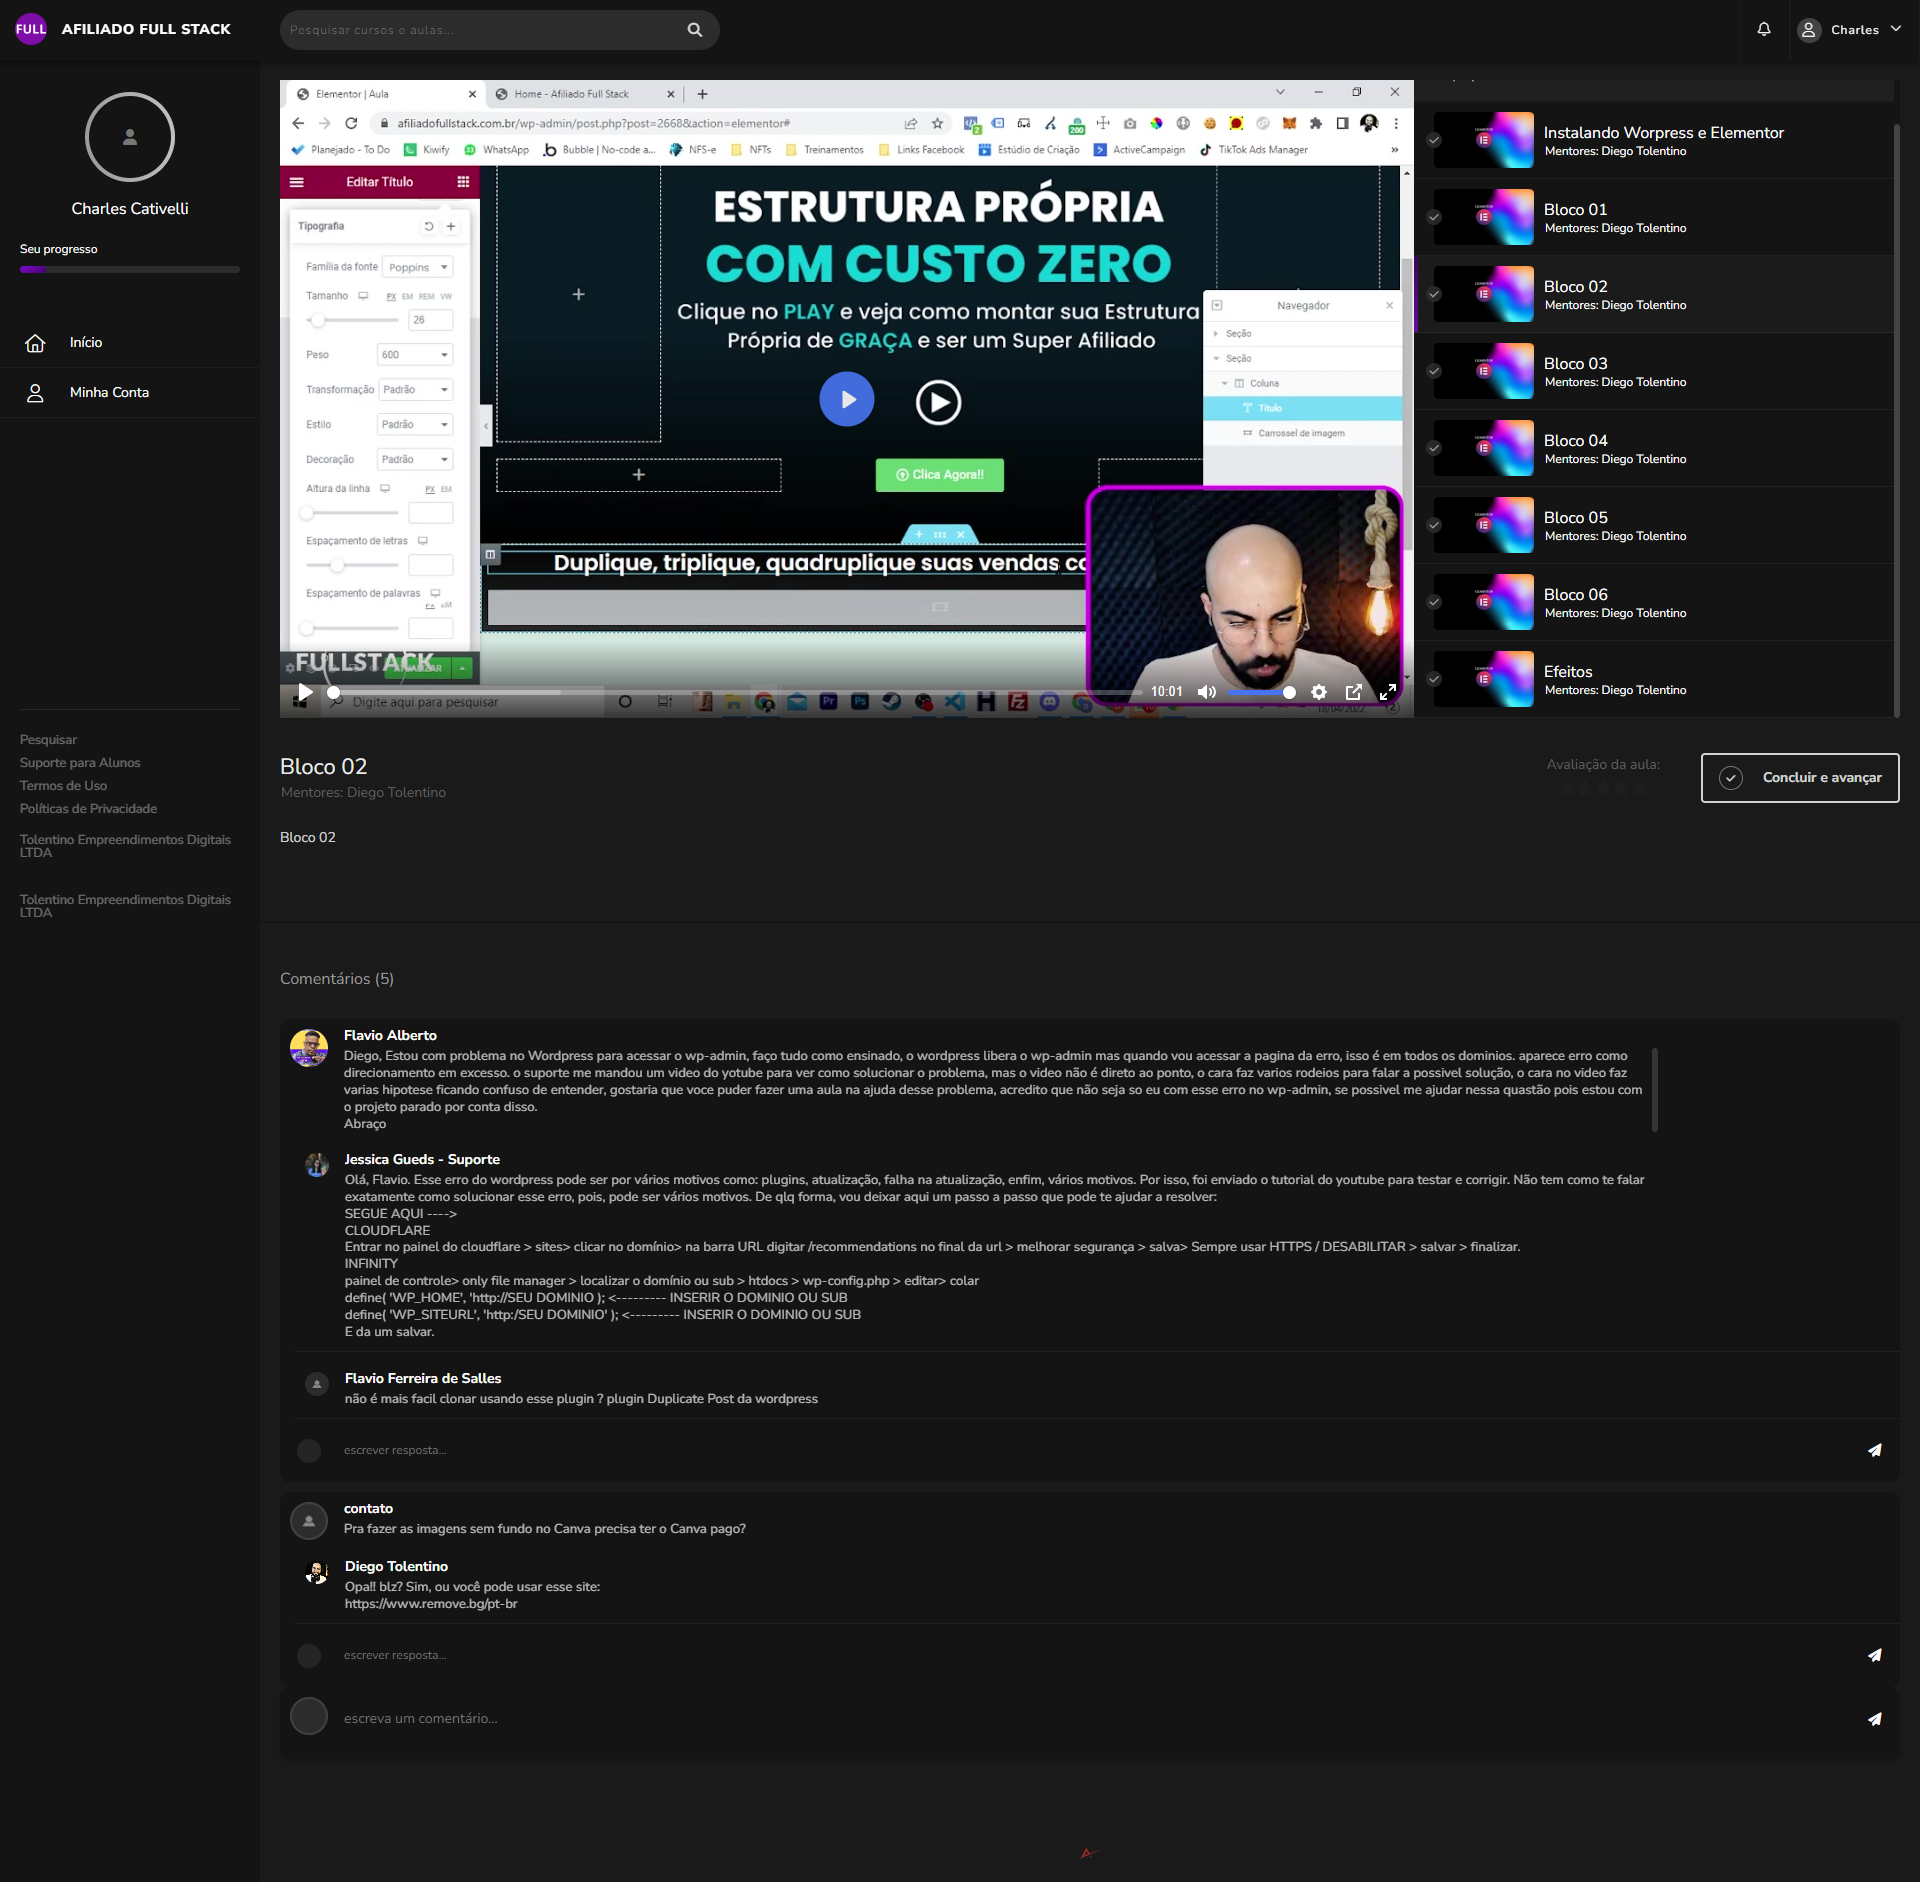Image resolution: width=1920 pixels, height=1883 pixels.
Task: Adjust the video volume slider
Action: coord(1260,692)
